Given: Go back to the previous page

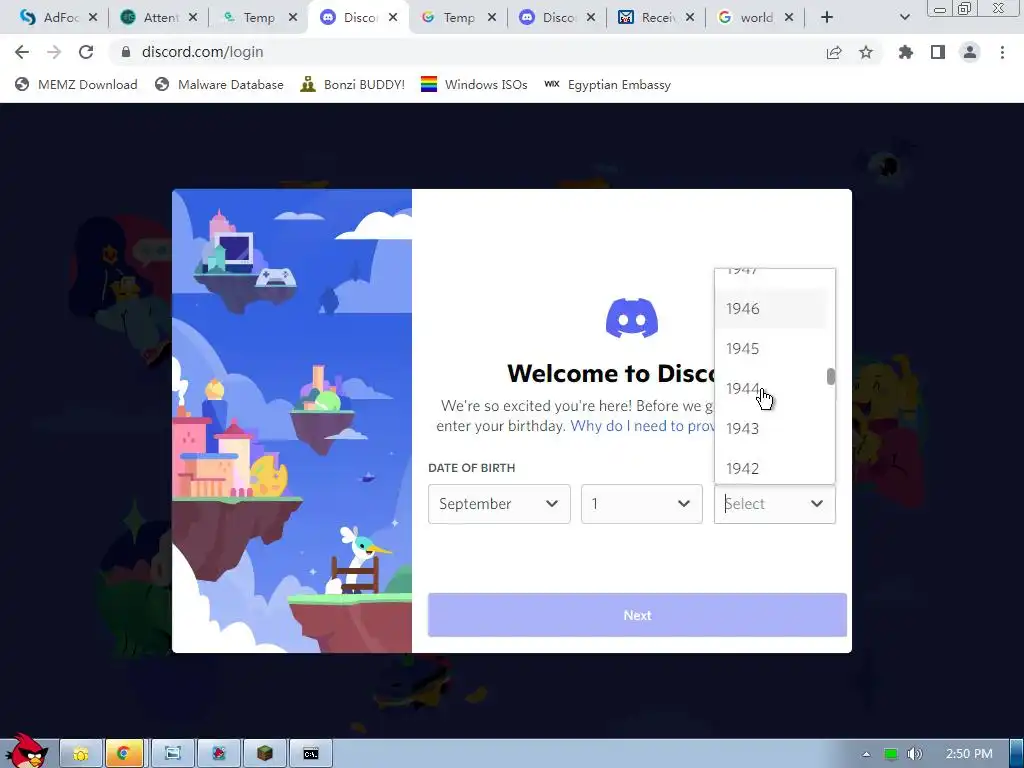Looking at the screenshot, I should pos(22,52).
